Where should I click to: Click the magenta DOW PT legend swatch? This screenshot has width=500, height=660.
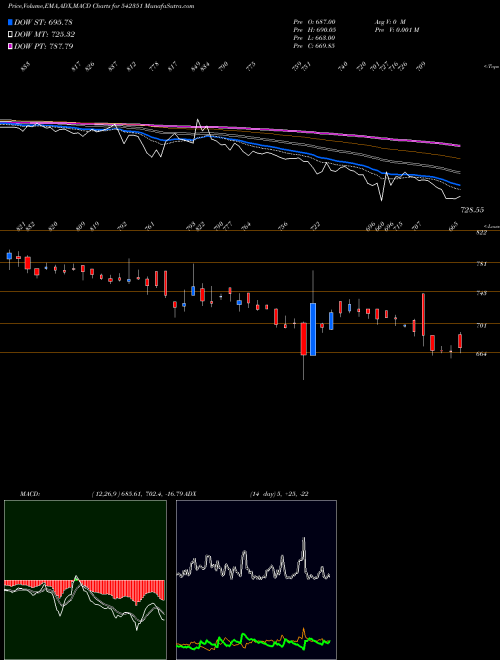click(x=11, y=46)
